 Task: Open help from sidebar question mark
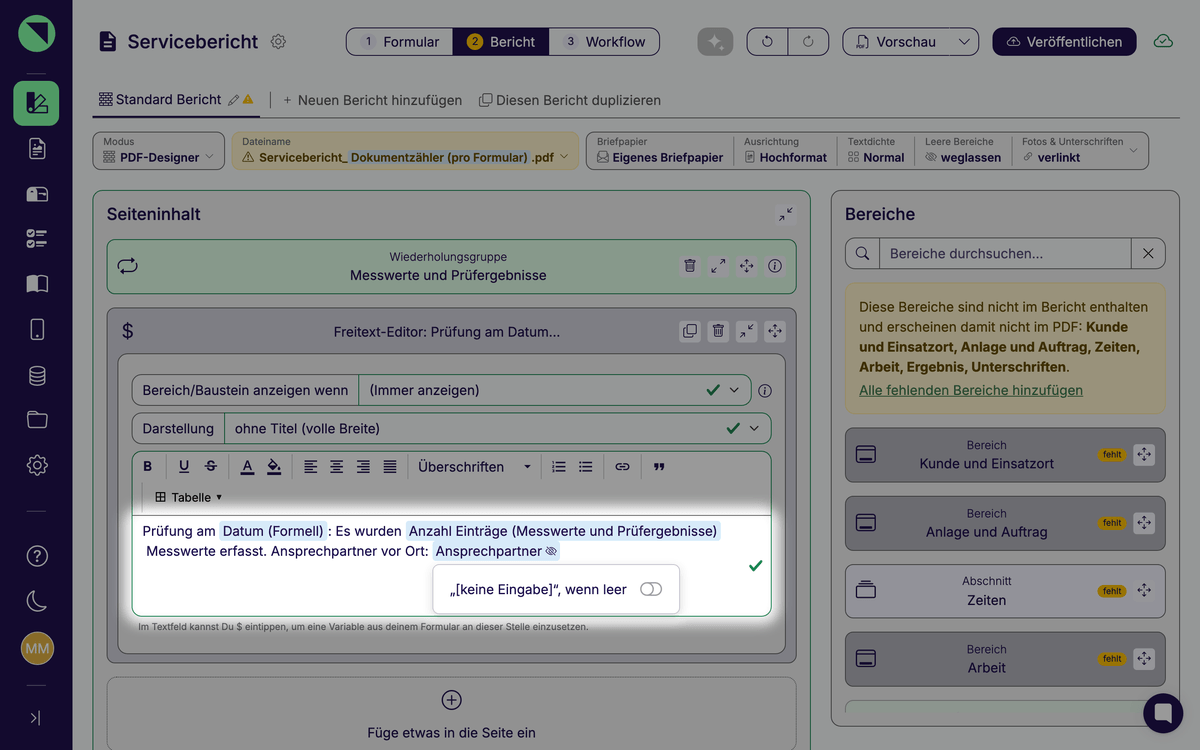click(36, 555)
